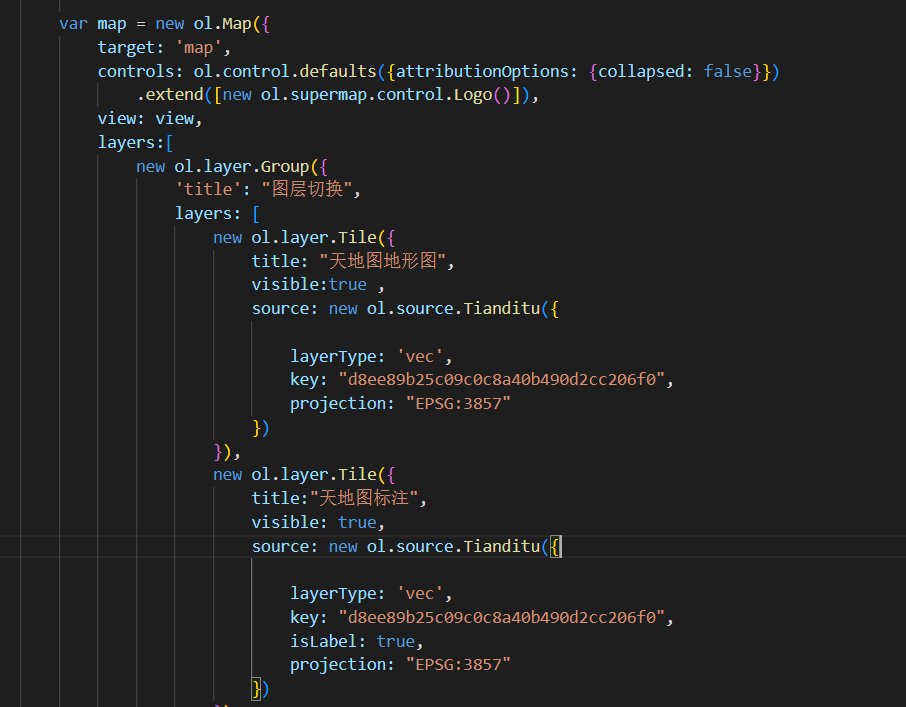Screen dimensions: 906x707
Task: Click the 'false' value after collapsed
Action: click(x=727, y=71)
